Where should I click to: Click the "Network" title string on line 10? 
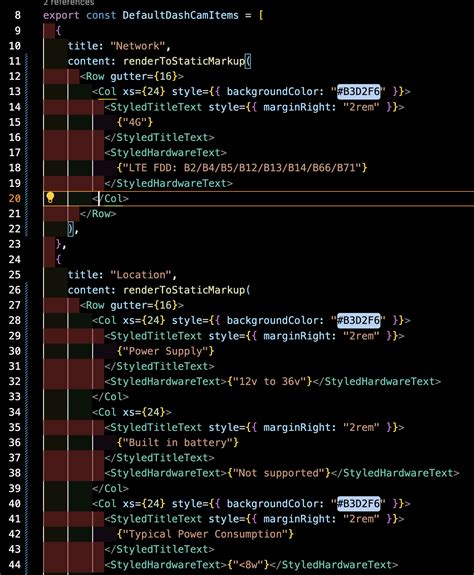point(138,46)
